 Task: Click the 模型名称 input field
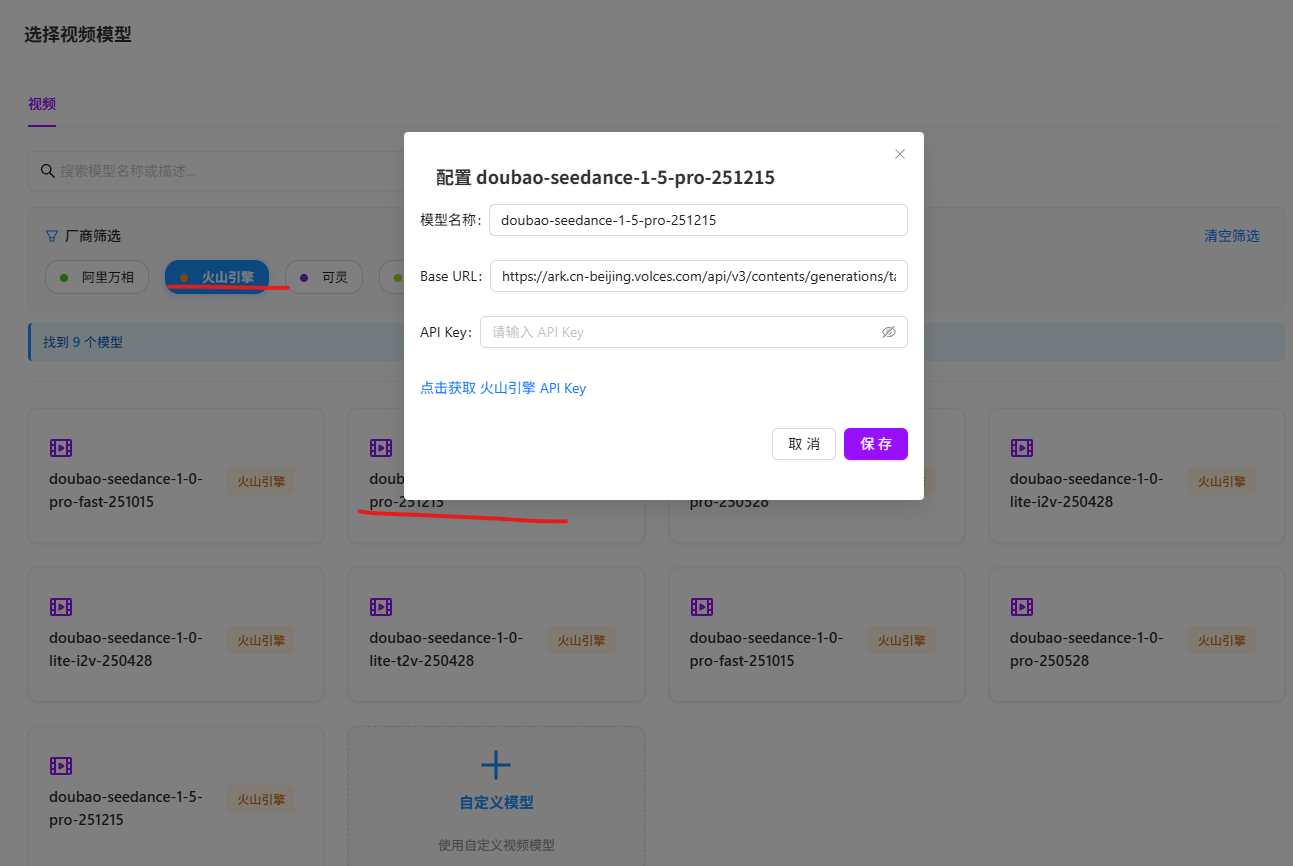point(698,220)
